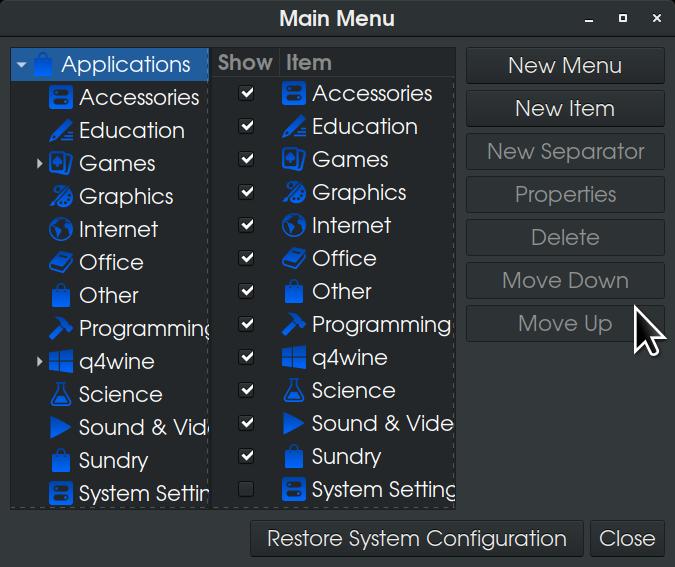Enable the System Settings Show checkbox

click(246, 490)
